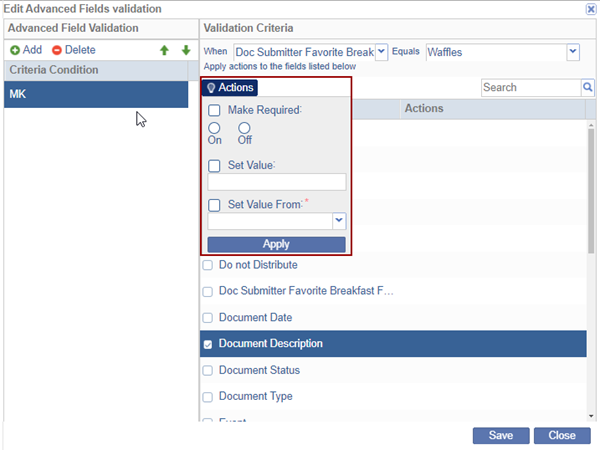Image resolution: width=600 pixels, height=450 pixels.
Task: Uncheck the Document Description field
Action: pos(208,344)
